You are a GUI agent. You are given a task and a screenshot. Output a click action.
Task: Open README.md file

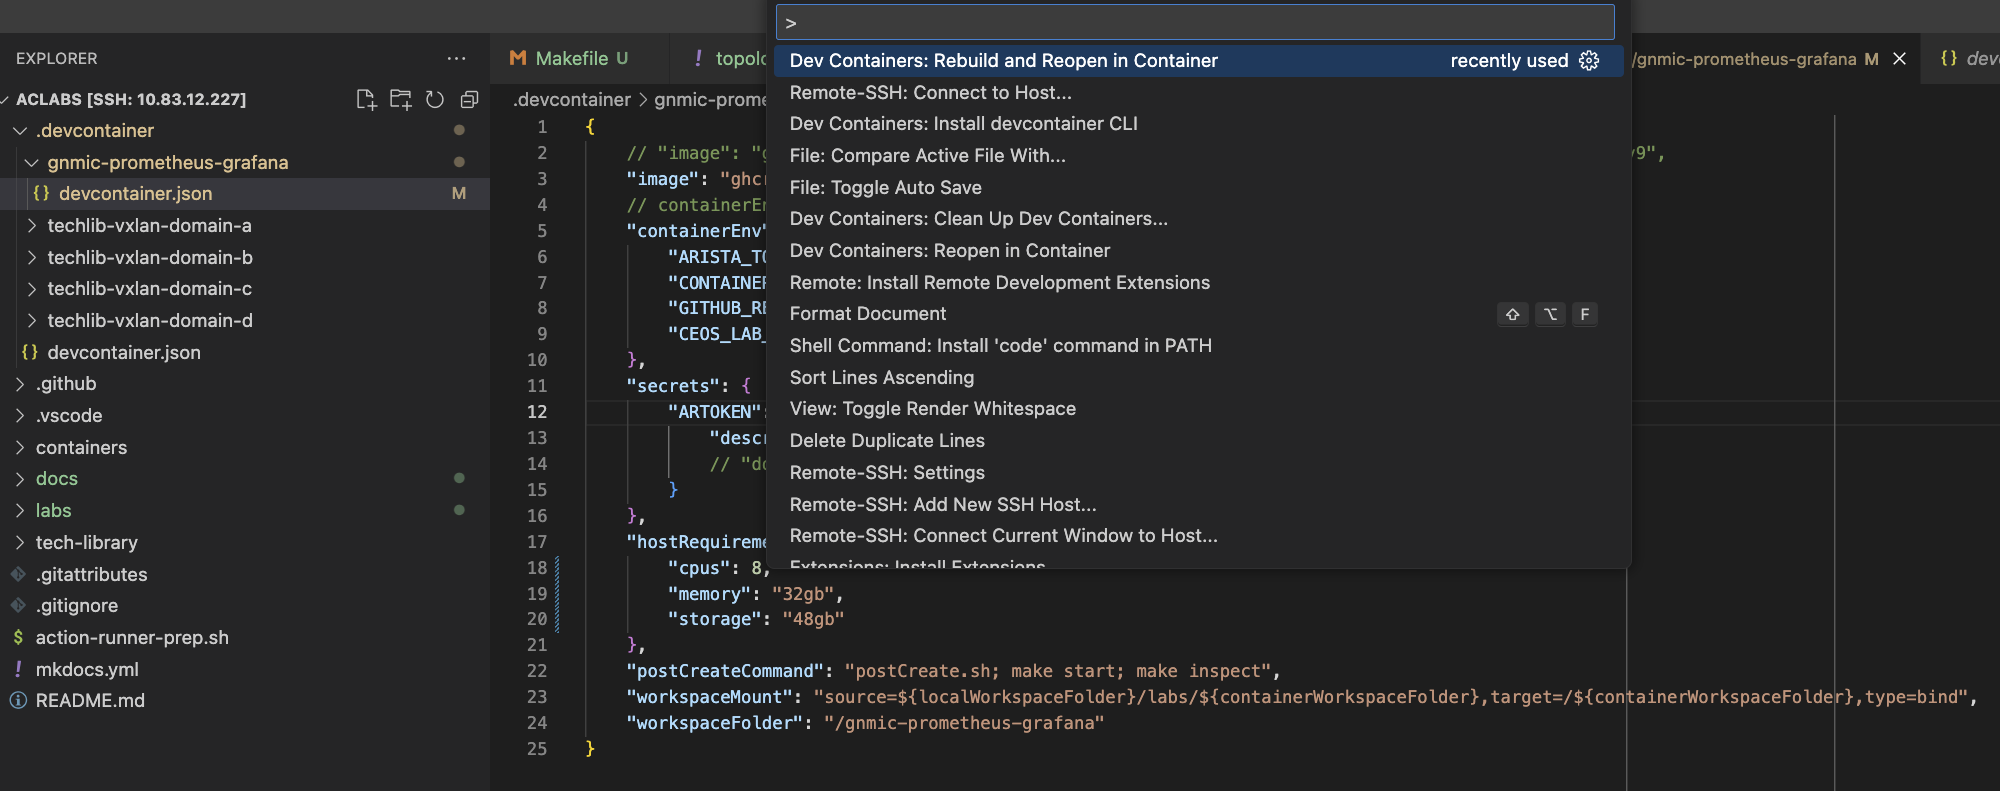tap(244, 700)
